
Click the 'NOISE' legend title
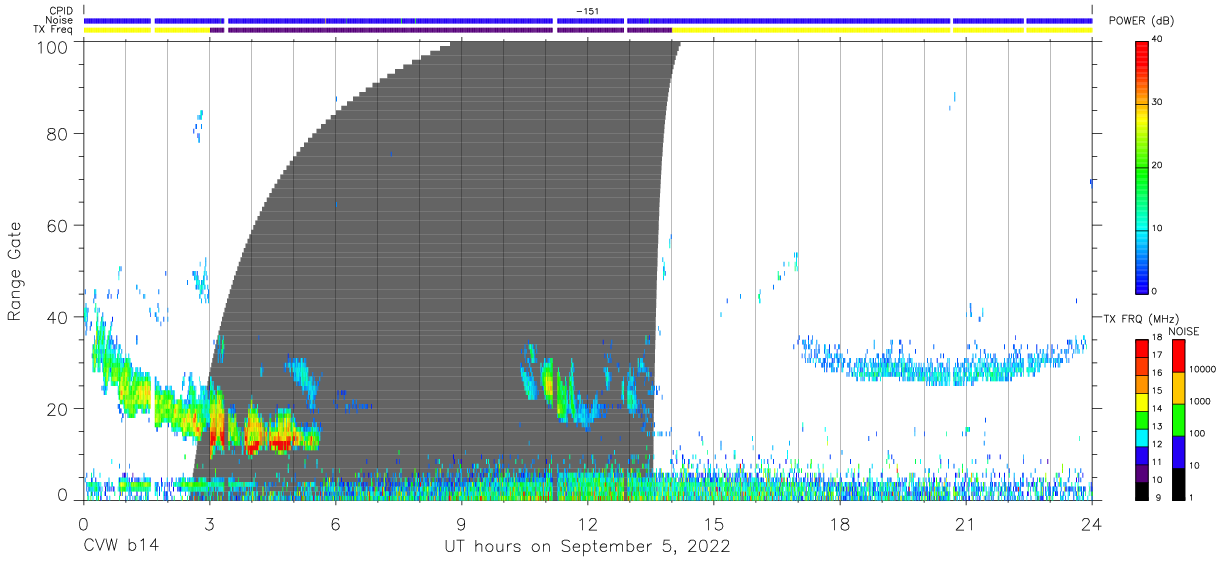tap(1184, 331)
